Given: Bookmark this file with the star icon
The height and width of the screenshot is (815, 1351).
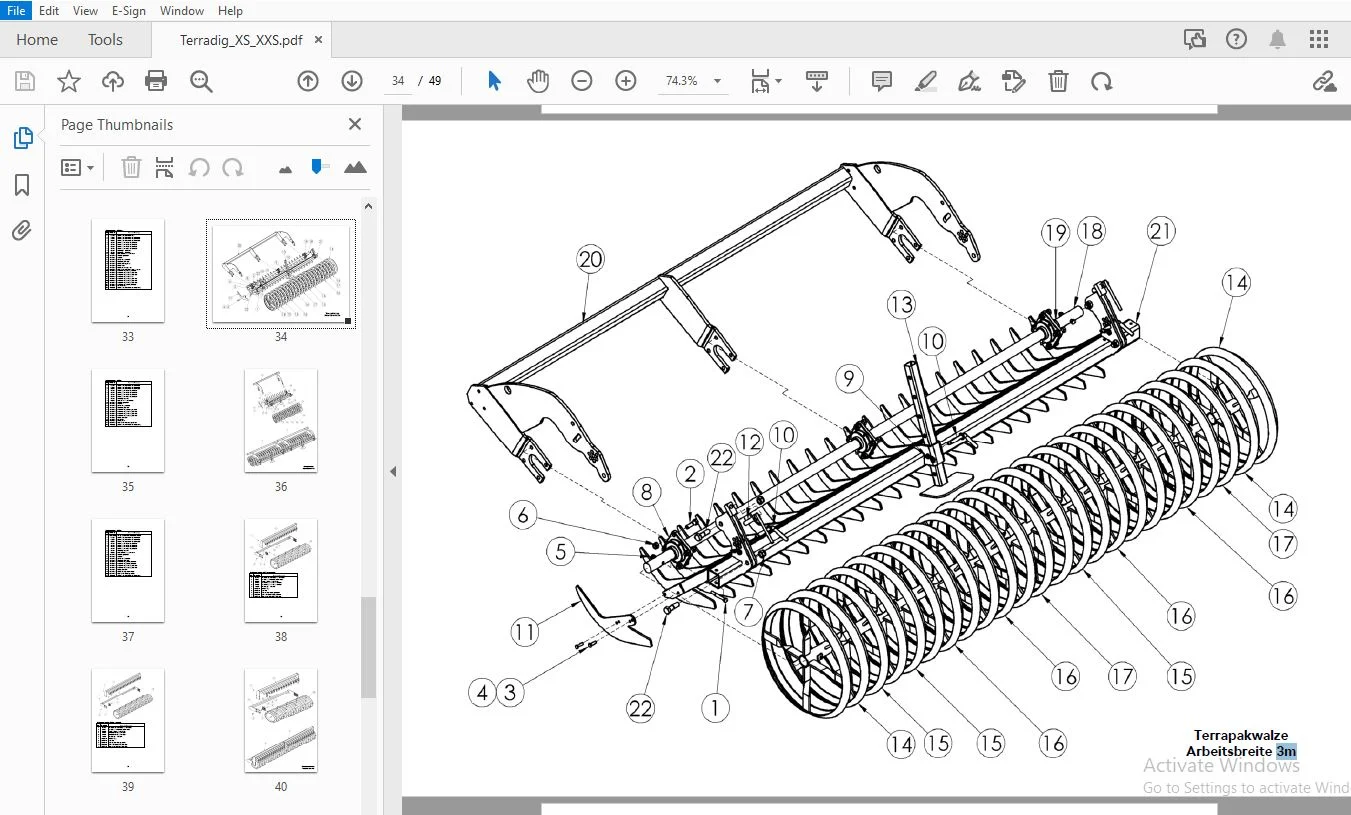Looking at the screenshot, I should (x=69, y=81).
